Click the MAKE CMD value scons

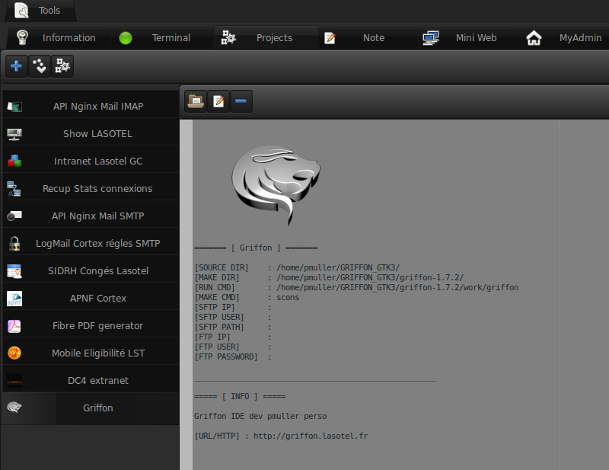pyautogui.click(x=288, y=297)
